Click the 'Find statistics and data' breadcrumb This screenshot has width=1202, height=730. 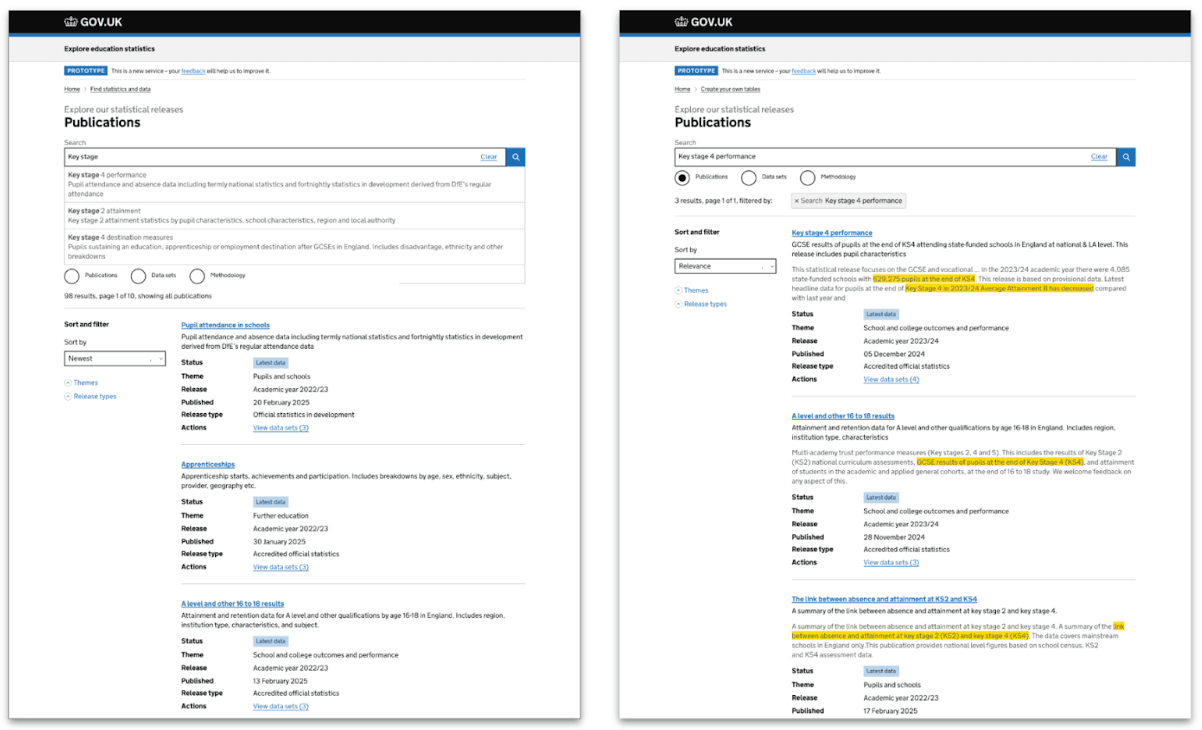click(120, 89)
